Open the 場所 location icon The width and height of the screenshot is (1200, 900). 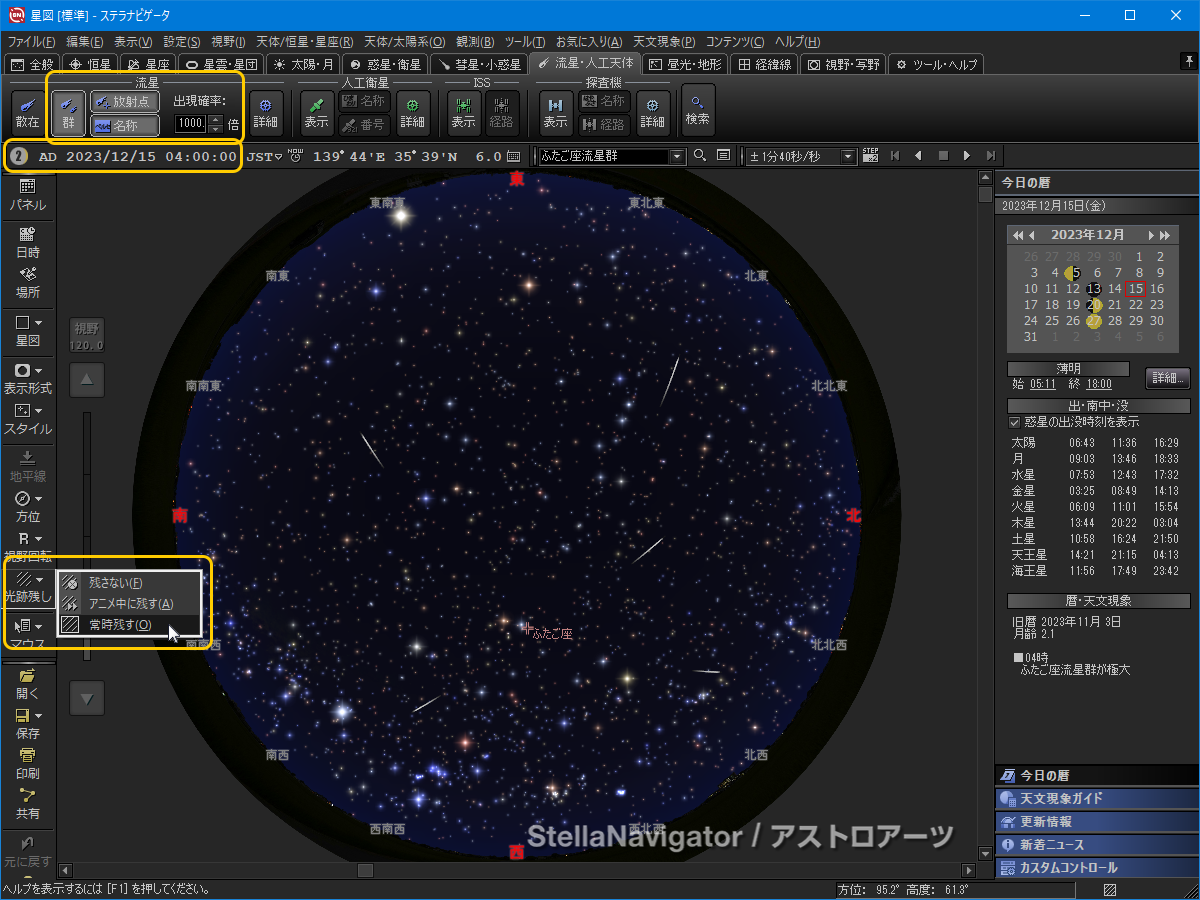pos(27,282)
